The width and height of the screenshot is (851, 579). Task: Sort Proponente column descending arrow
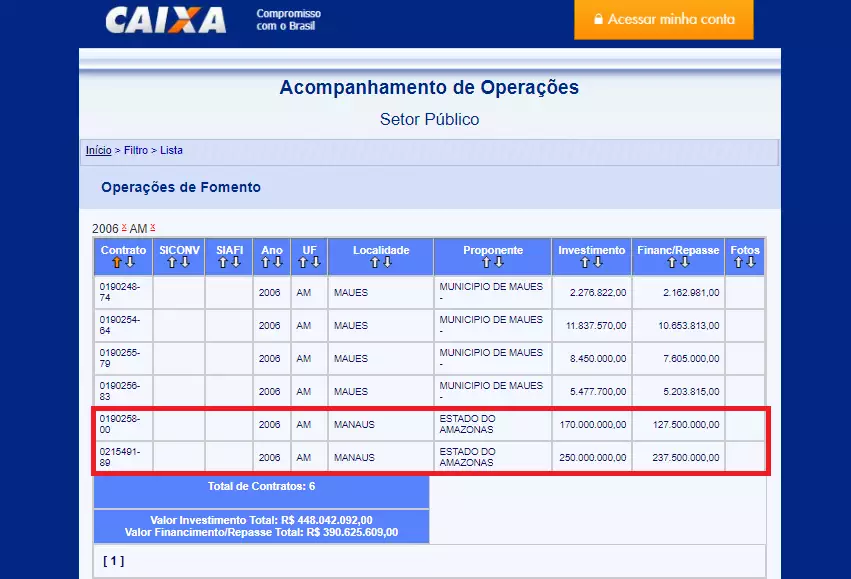tap(499, 263)
